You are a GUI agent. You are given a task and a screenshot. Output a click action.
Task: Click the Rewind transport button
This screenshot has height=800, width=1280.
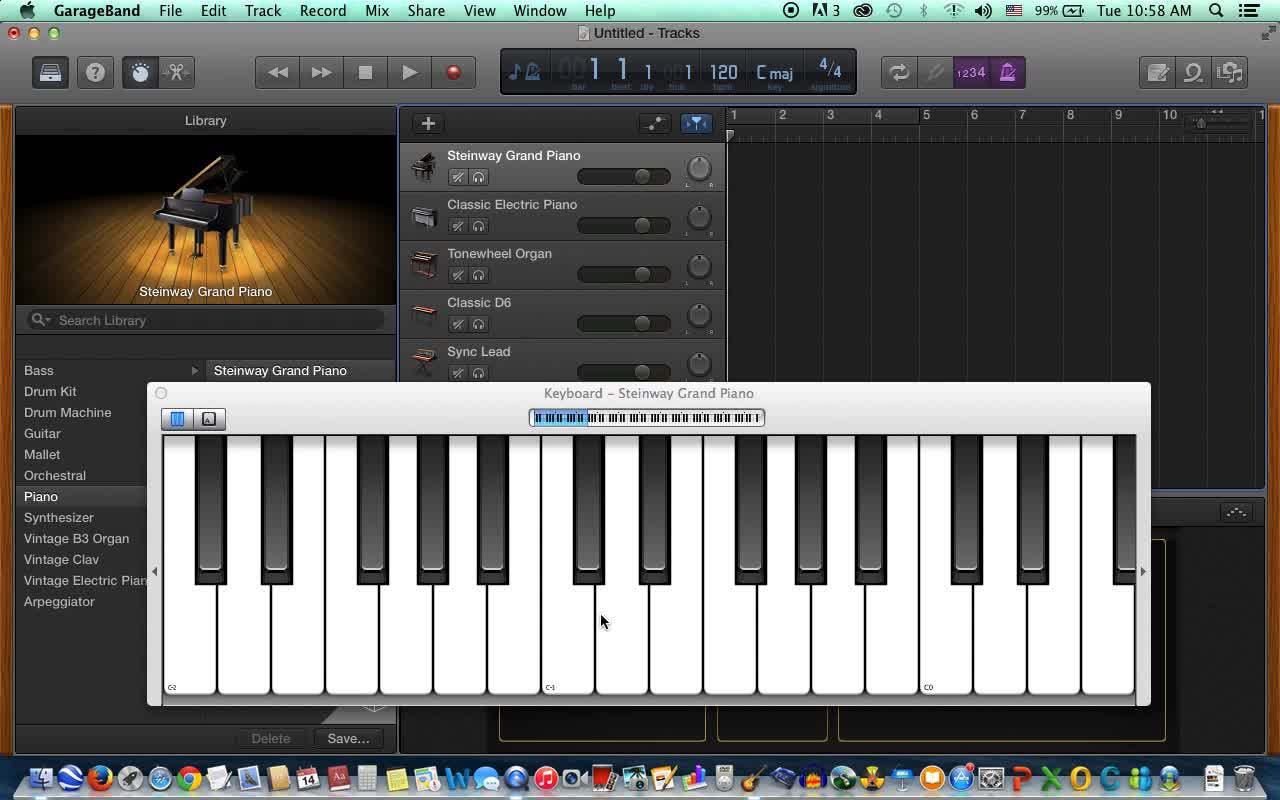[278, 72]
